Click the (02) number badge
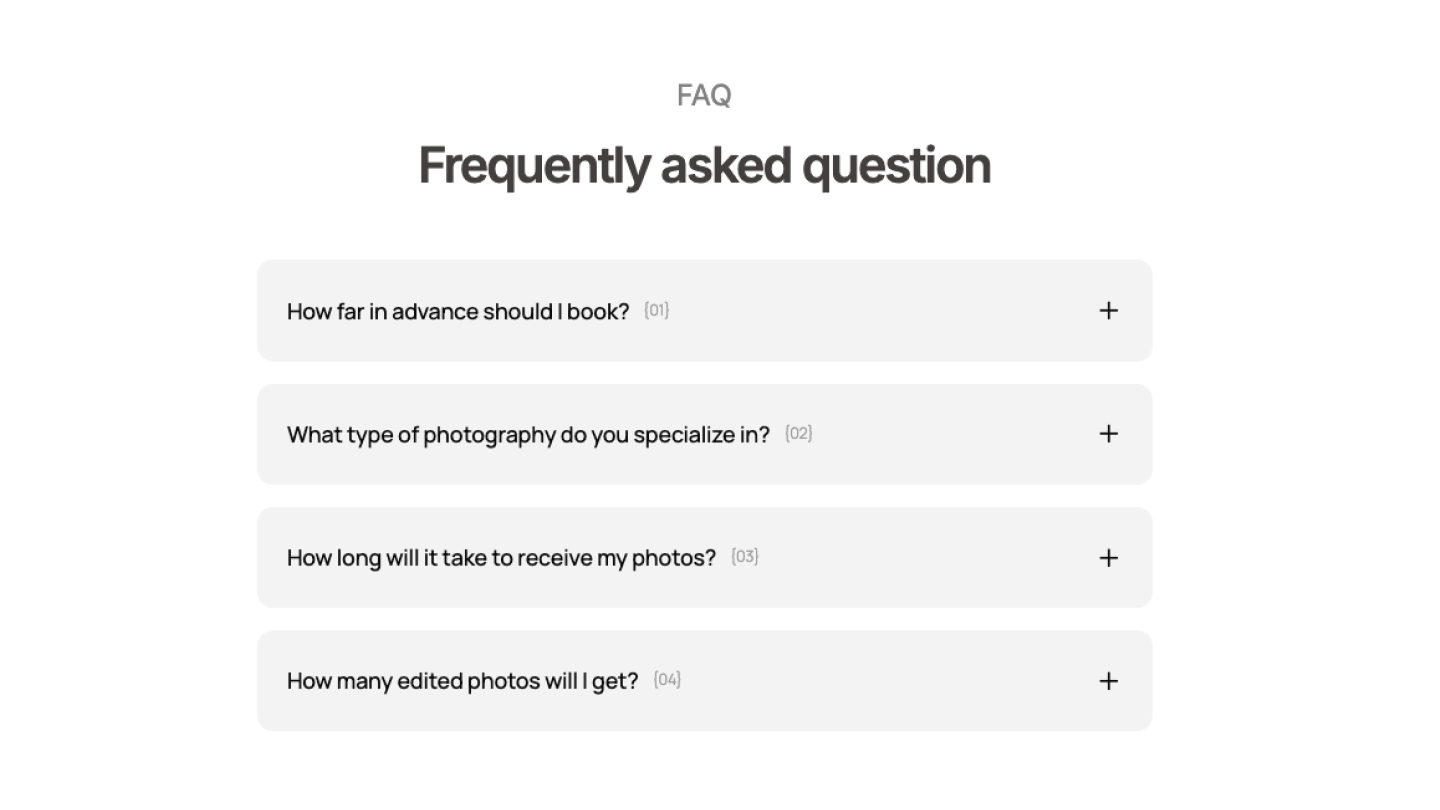 (799, 434)
